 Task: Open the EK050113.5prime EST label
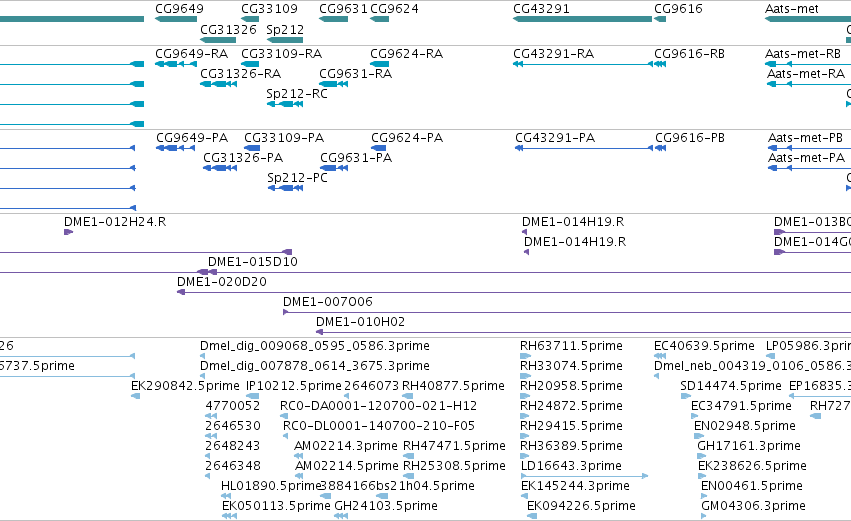(276, 506)
